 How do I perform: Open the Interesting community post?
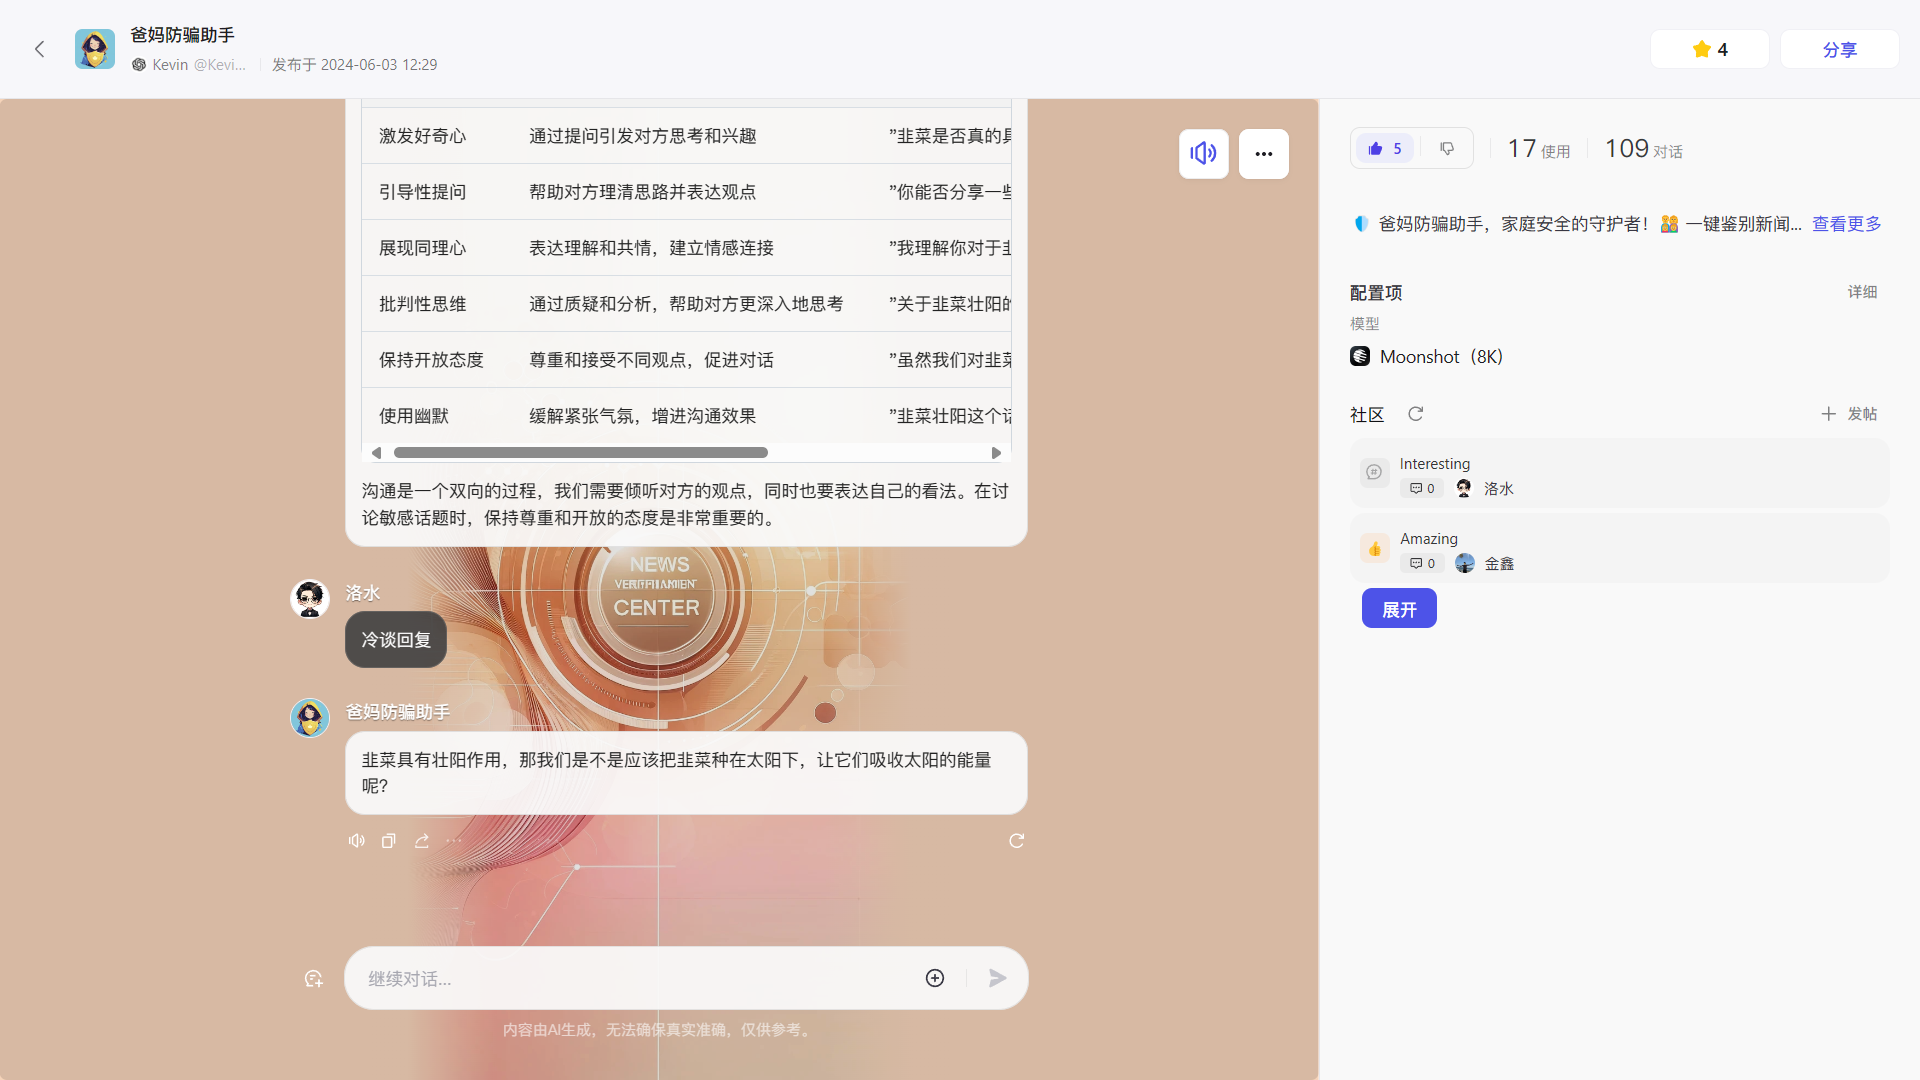pyautogui.click(x=1619, y=474)
